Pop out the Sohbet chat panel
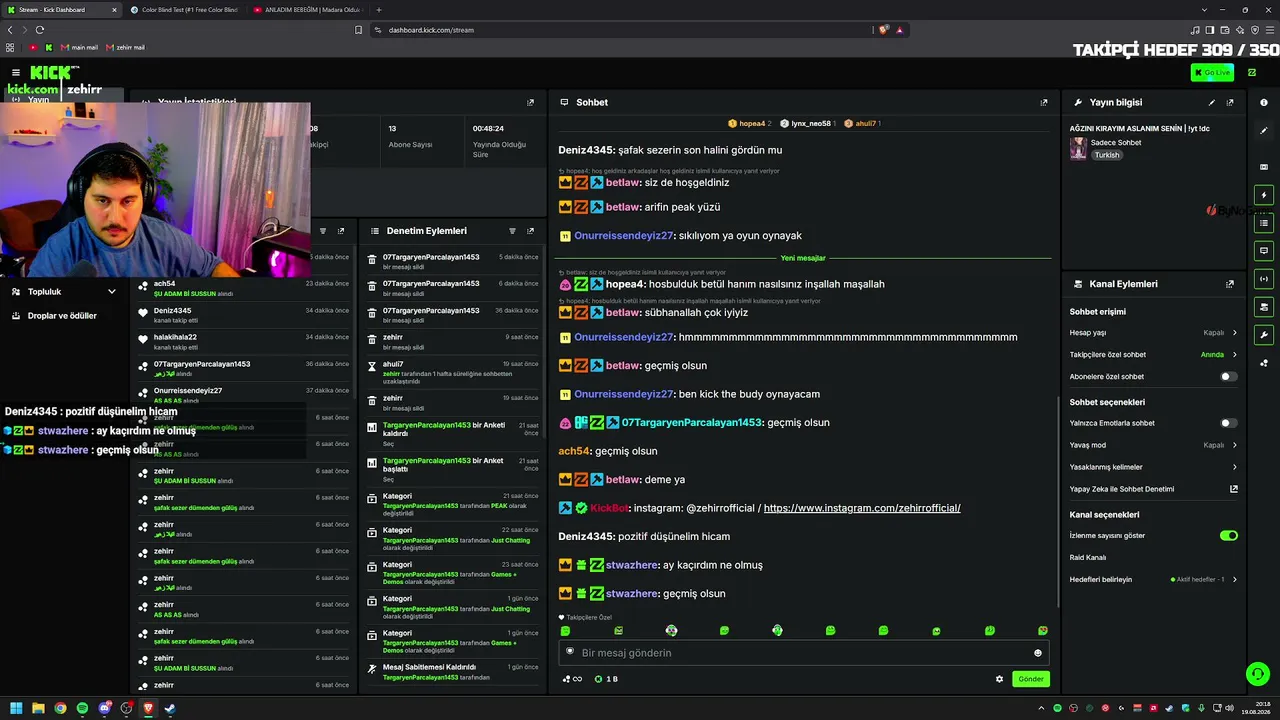 pos(1044,102)
